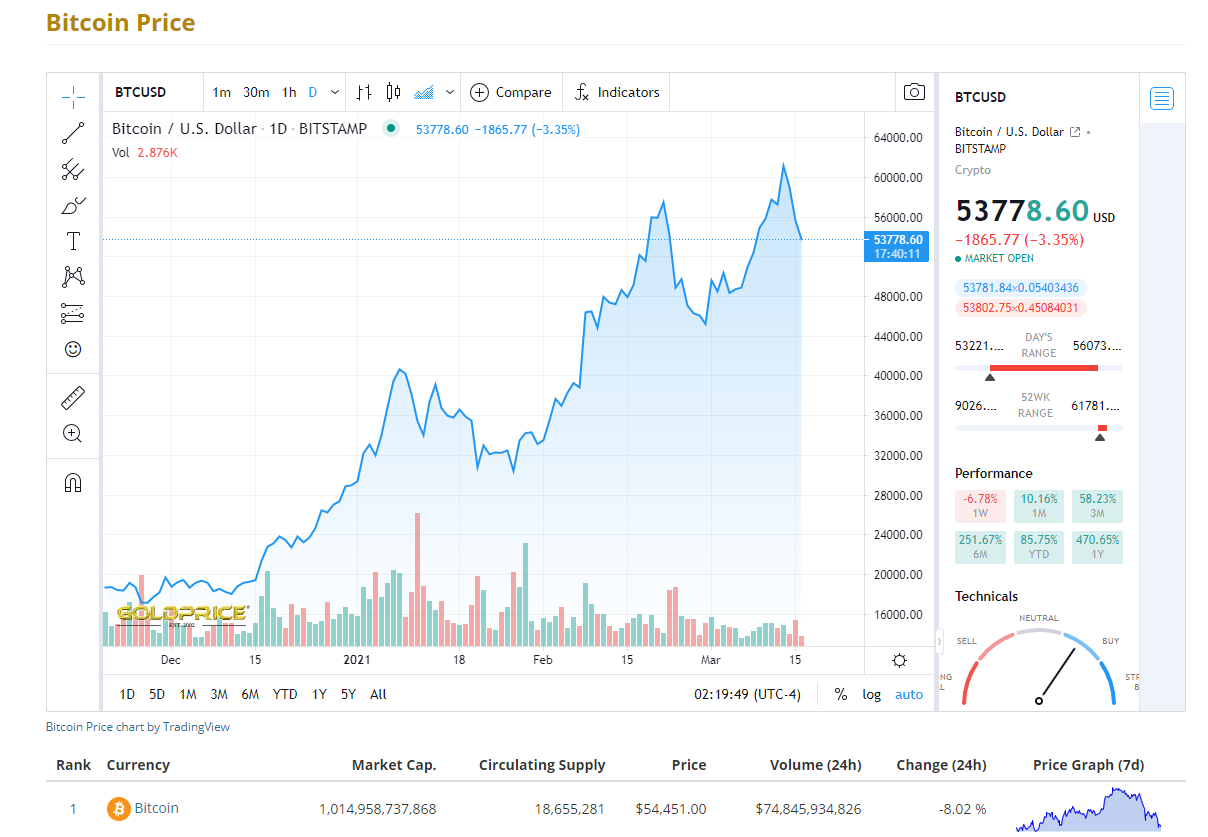The height and width of the screenshot is (837, 1208).
Task: Collapse the right side panel arrow
Action: point(939,640)
